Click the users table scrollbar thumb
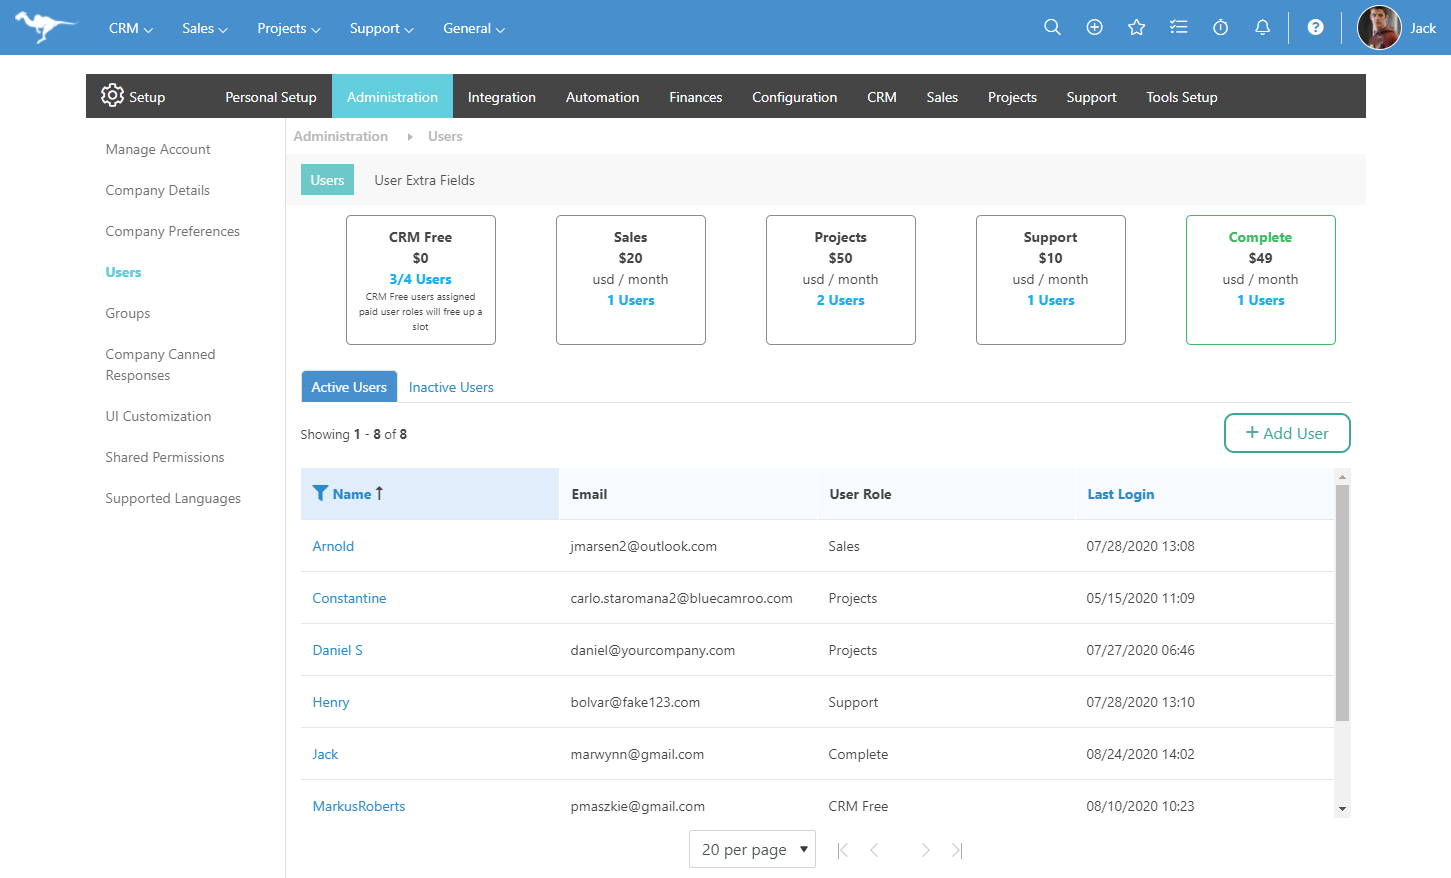The width and height of the screenshot is (1451, 878). (x=1342, y=602)
